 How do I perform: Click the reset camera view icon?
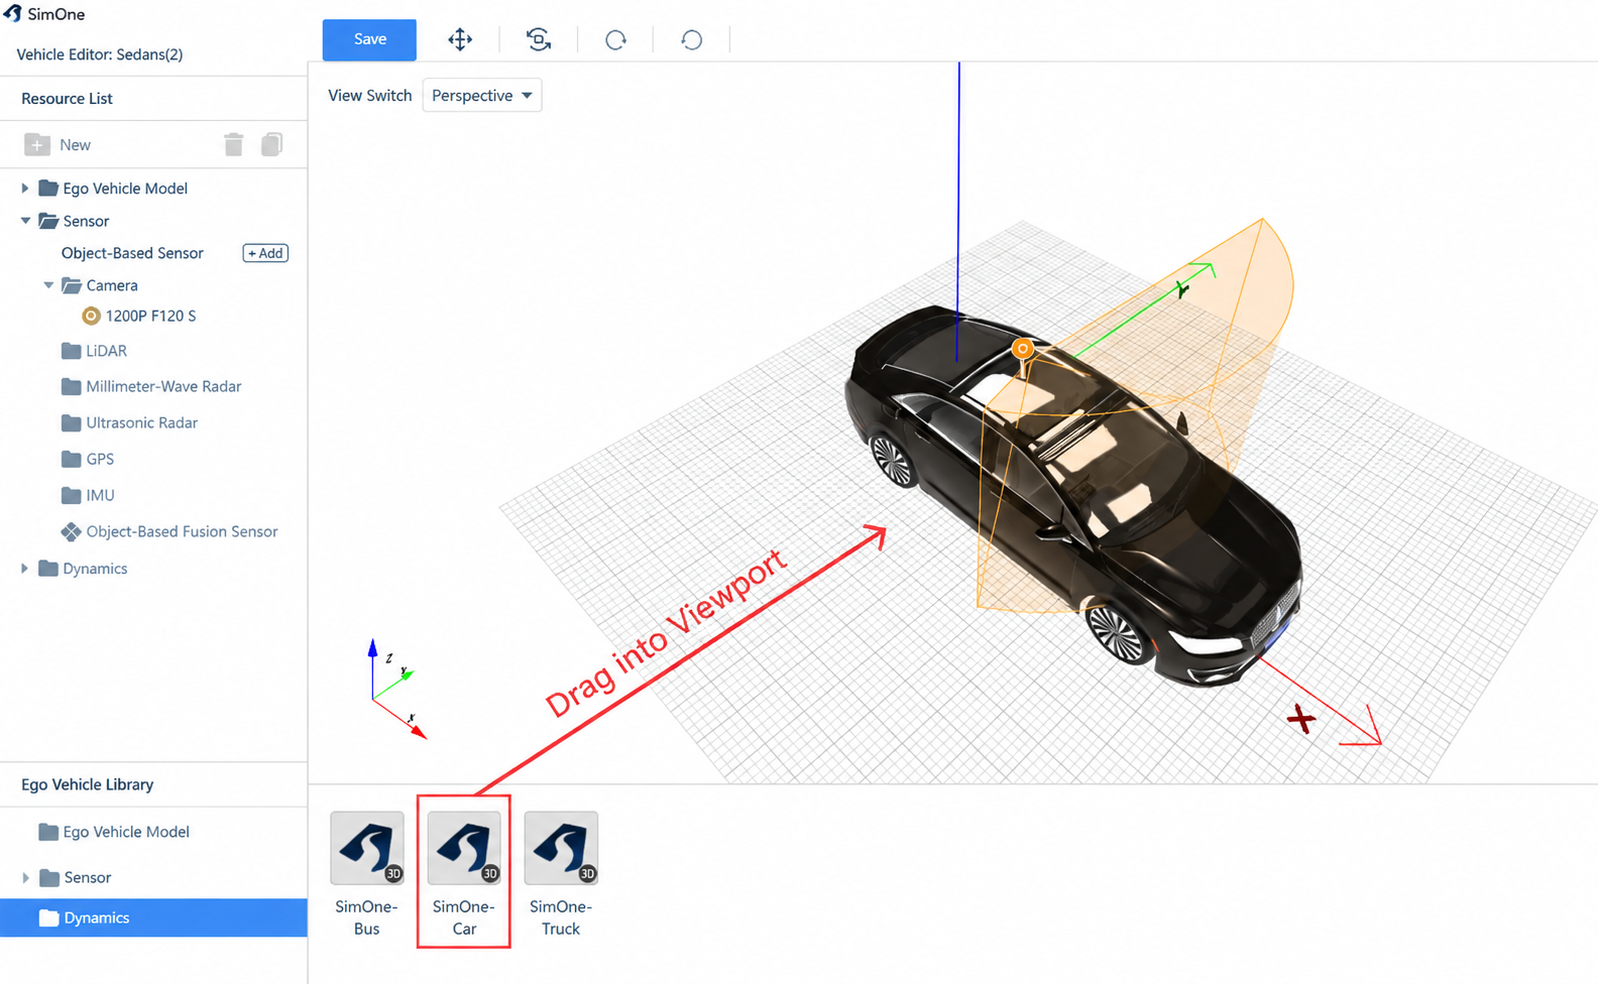click(538, 40)
